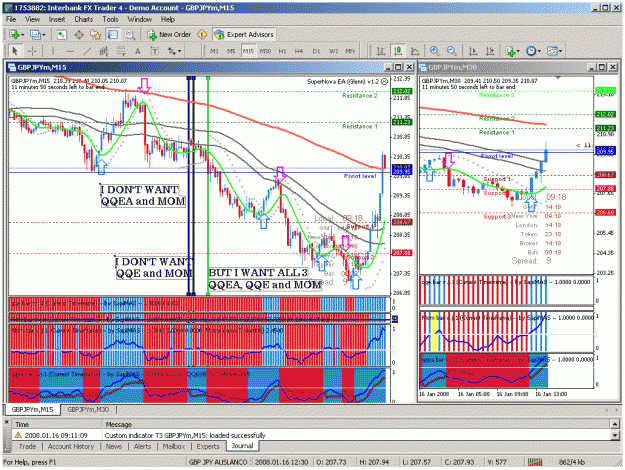The width and height of the screenshot is (625, 470).
Task: Click the Time column header
Action: pyautogui.click(x=57, y=425)
